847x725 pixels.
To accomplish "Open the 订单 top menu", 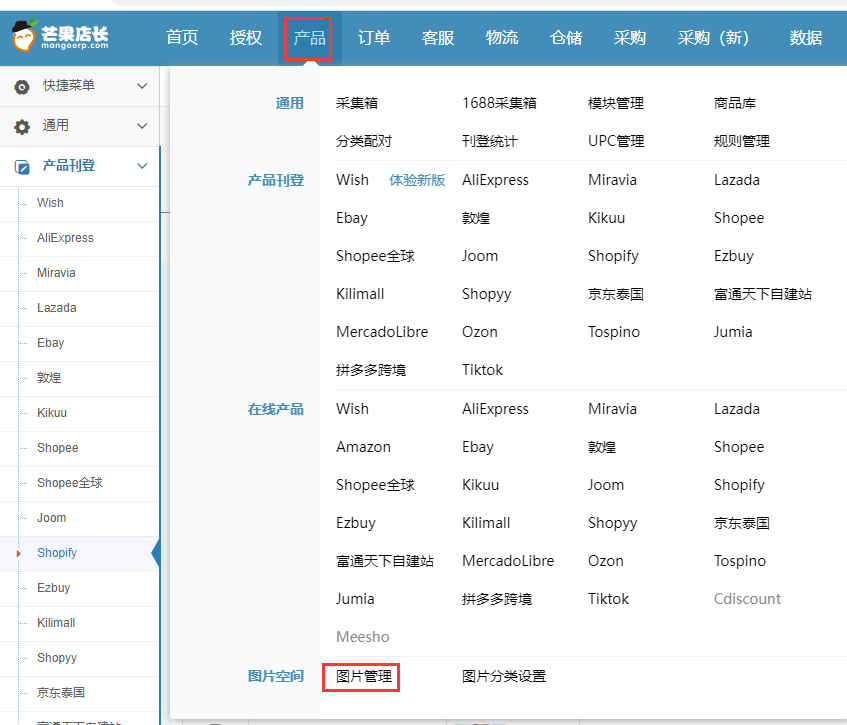I will 374,37.
